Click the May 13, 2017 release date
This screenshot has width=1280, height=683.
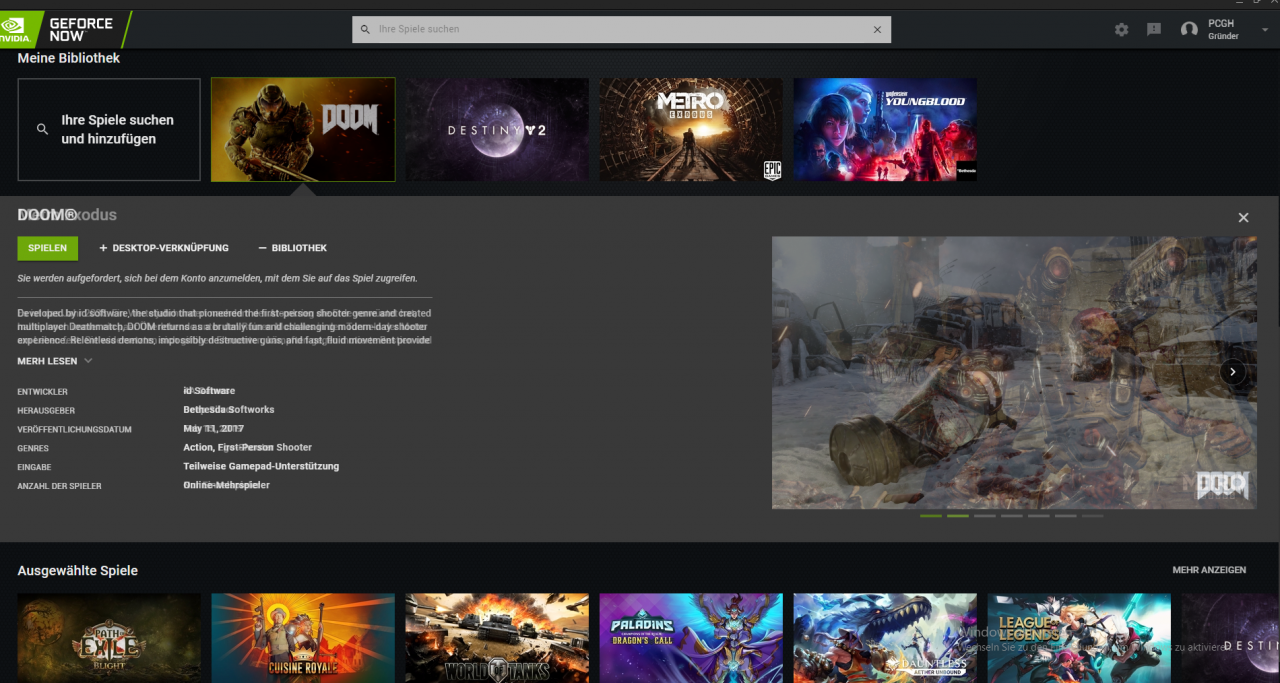[214, 428]
